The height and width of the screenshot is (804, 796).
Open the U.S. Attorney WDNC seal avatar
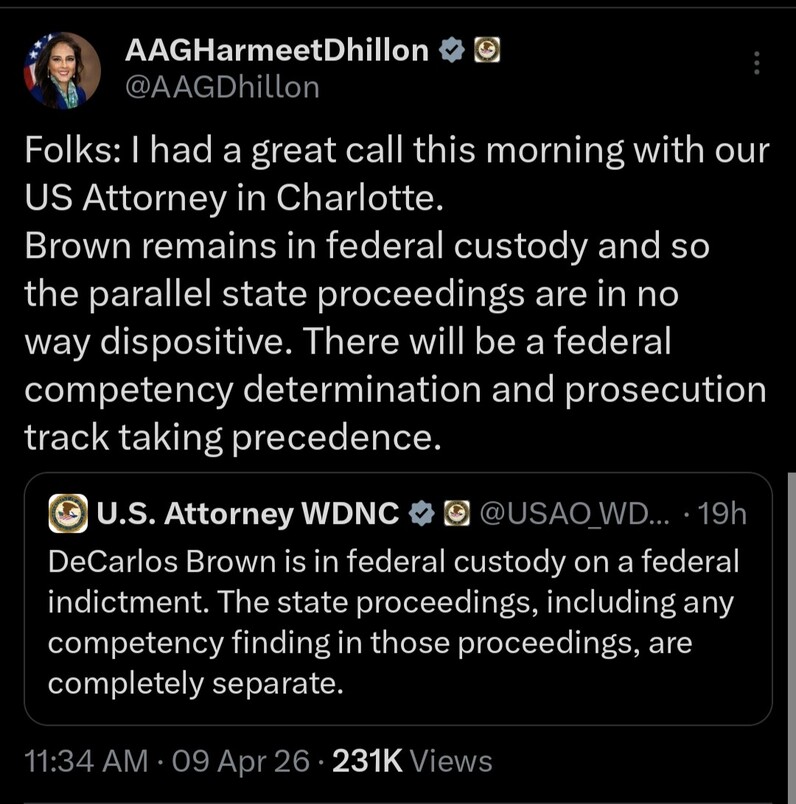pos(68,513)
